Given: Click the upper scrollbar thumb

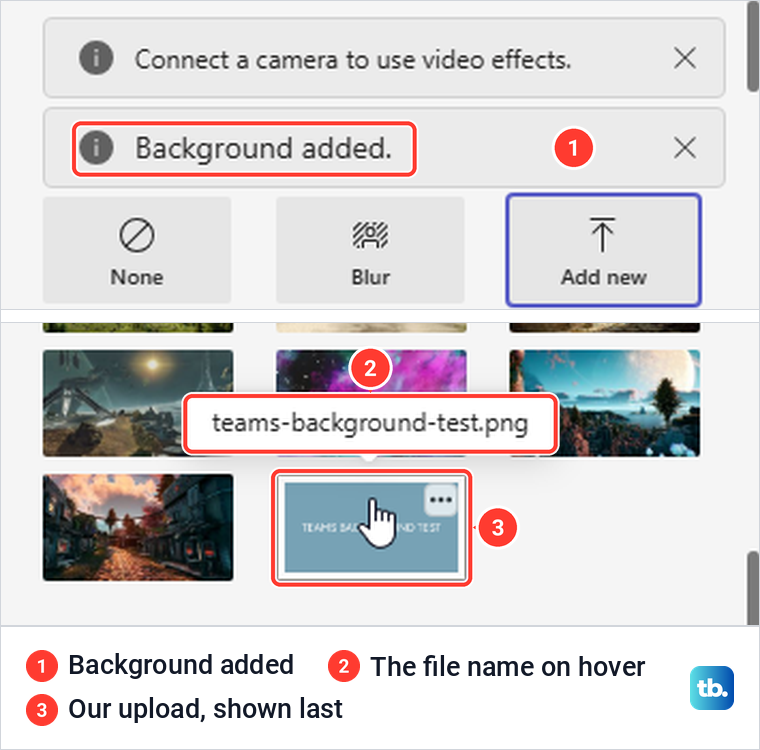Looking at the screenshot, I should 753,46.
